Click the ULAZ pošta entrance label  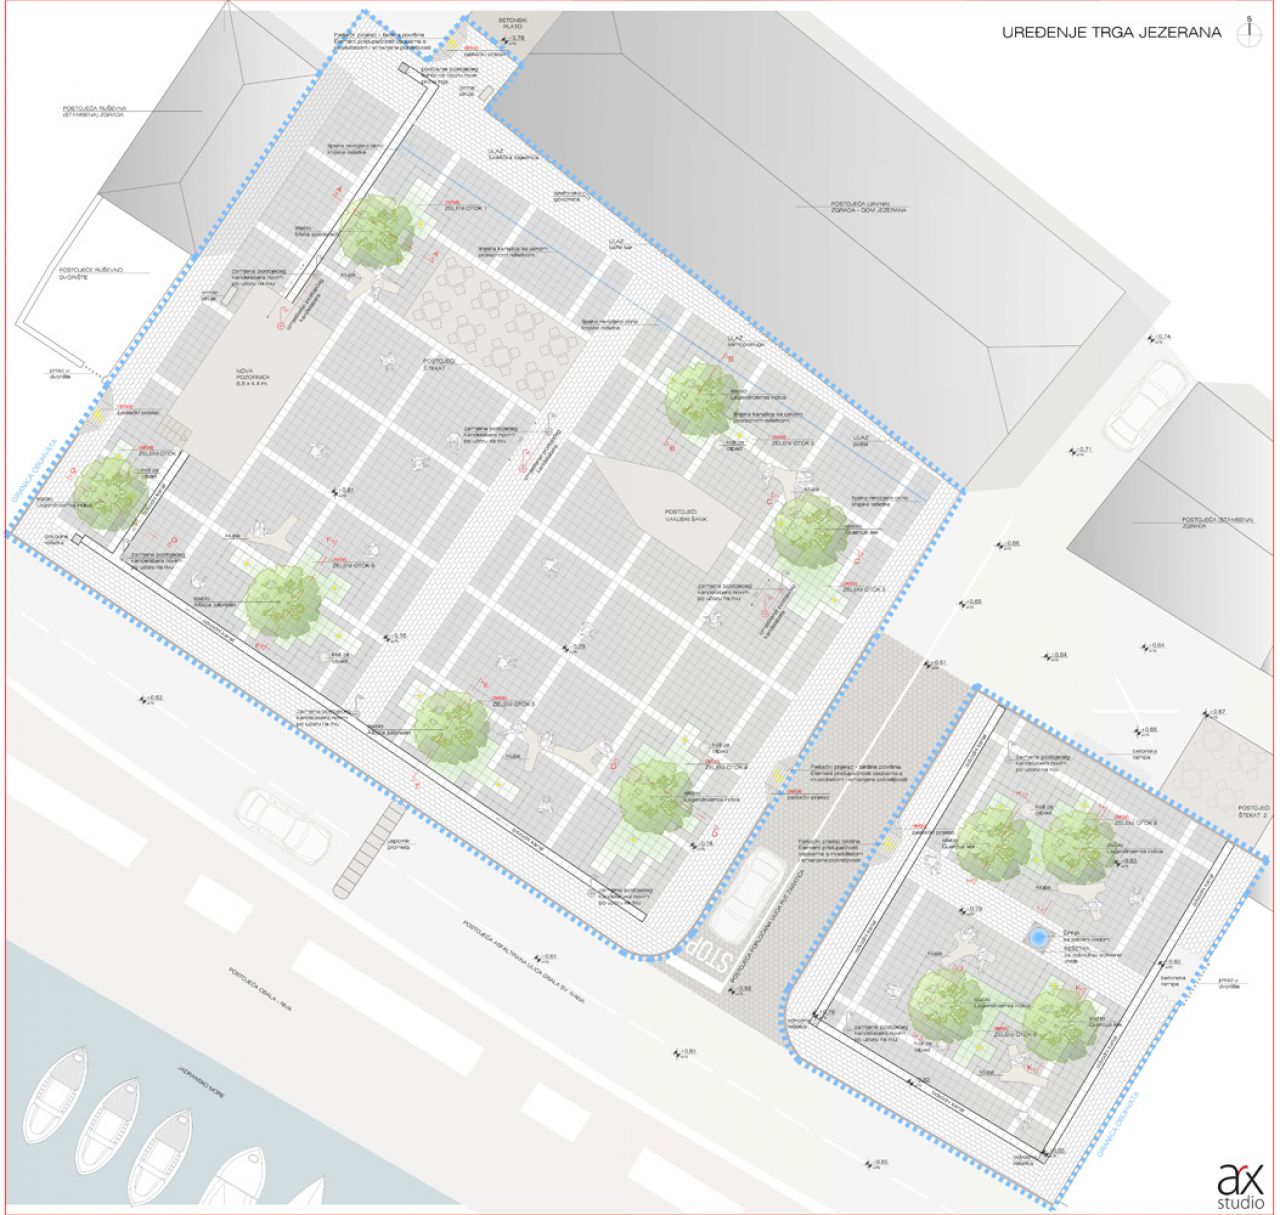(860, 442)
